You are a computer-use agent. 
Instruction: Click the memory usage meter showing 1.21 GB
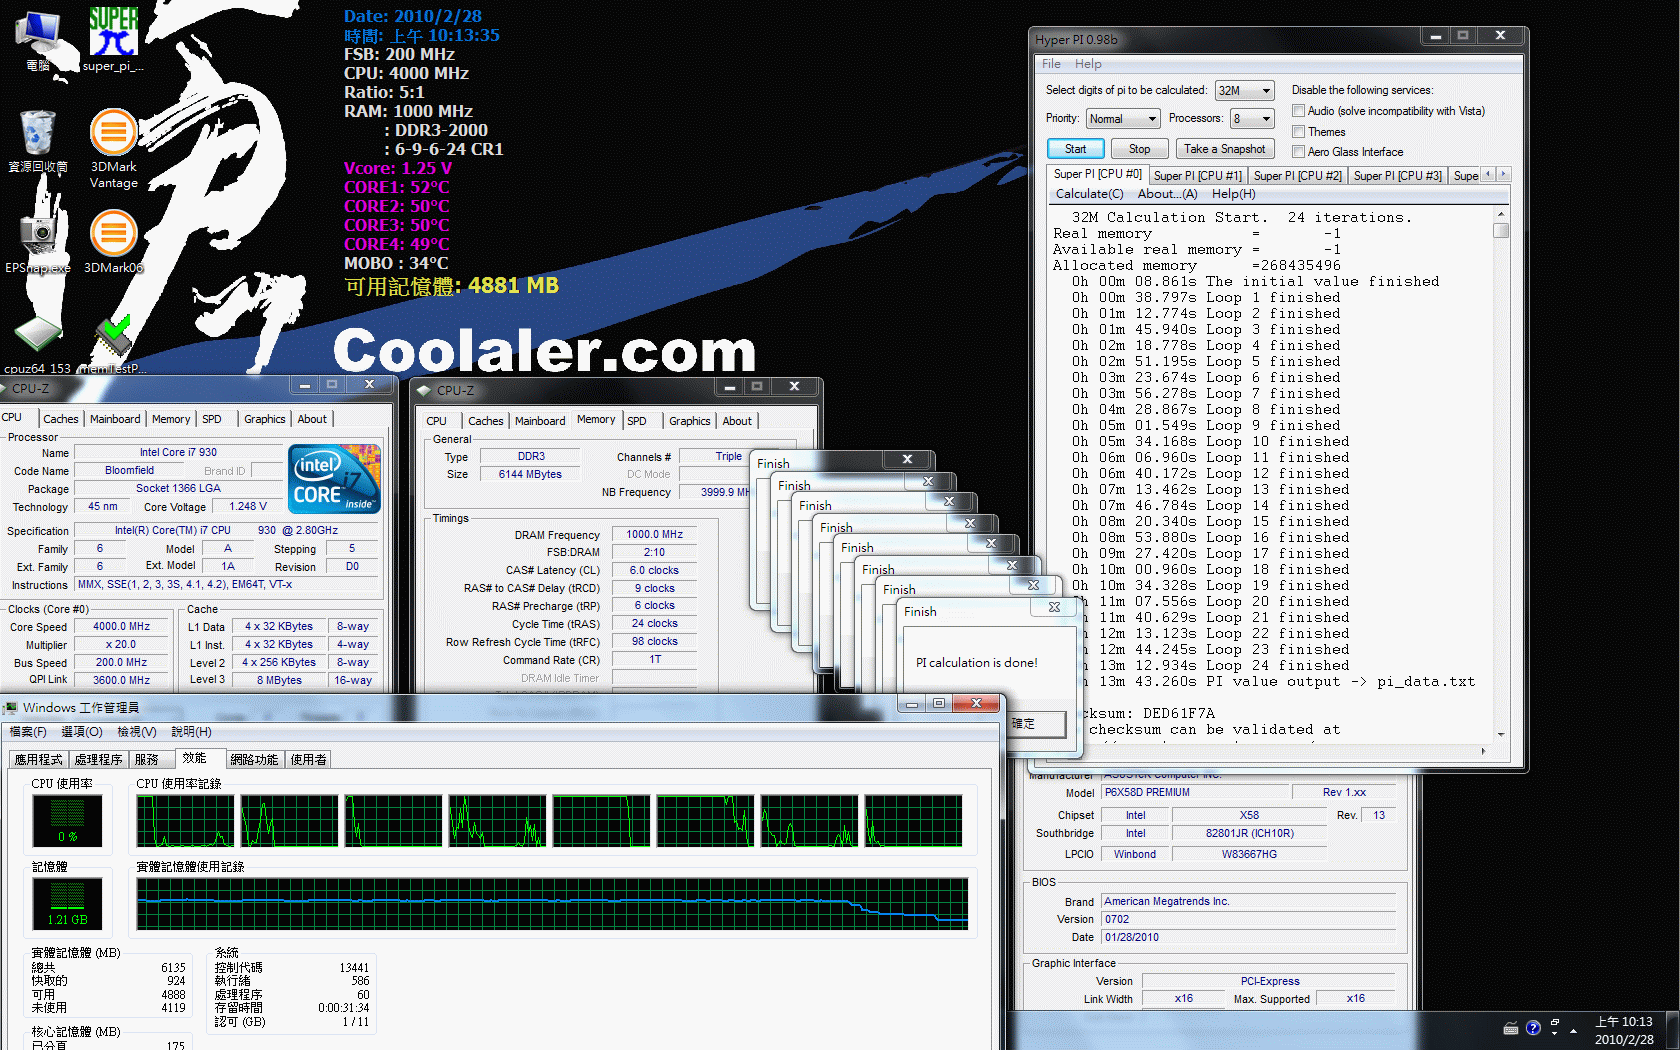[x=67, y=903]
